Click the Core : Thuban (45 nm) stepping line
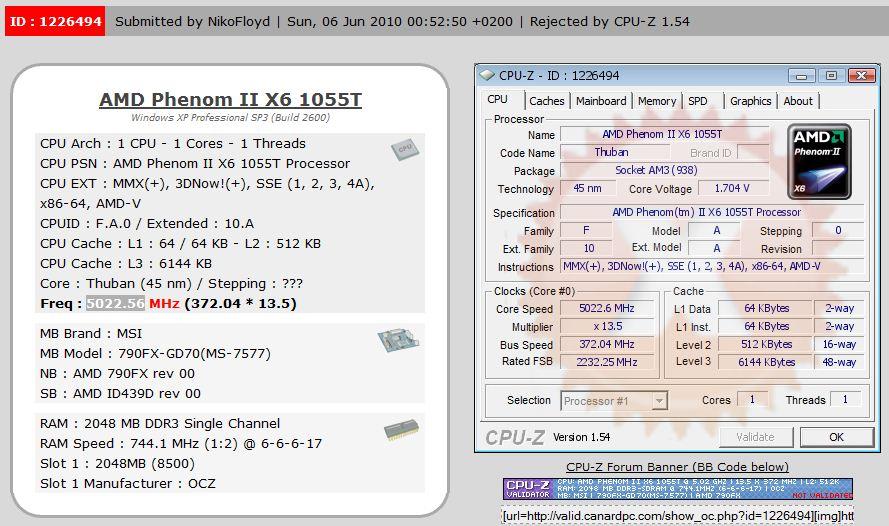Screen dimensions: 889x526 pyautogui.click(x=171, y=283)
